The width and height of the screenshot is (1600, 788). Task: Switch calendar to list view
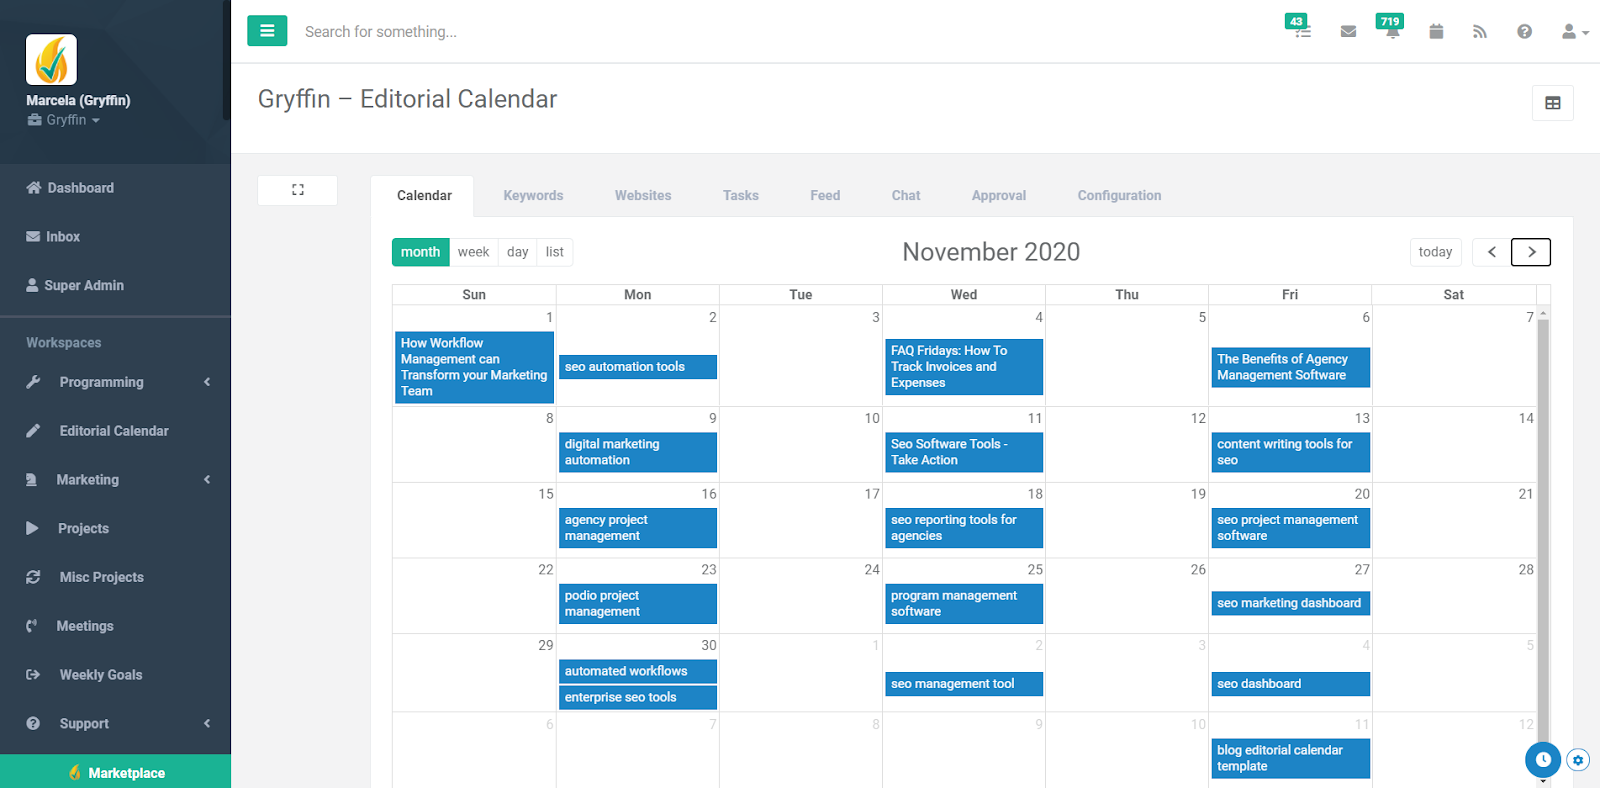554,252
